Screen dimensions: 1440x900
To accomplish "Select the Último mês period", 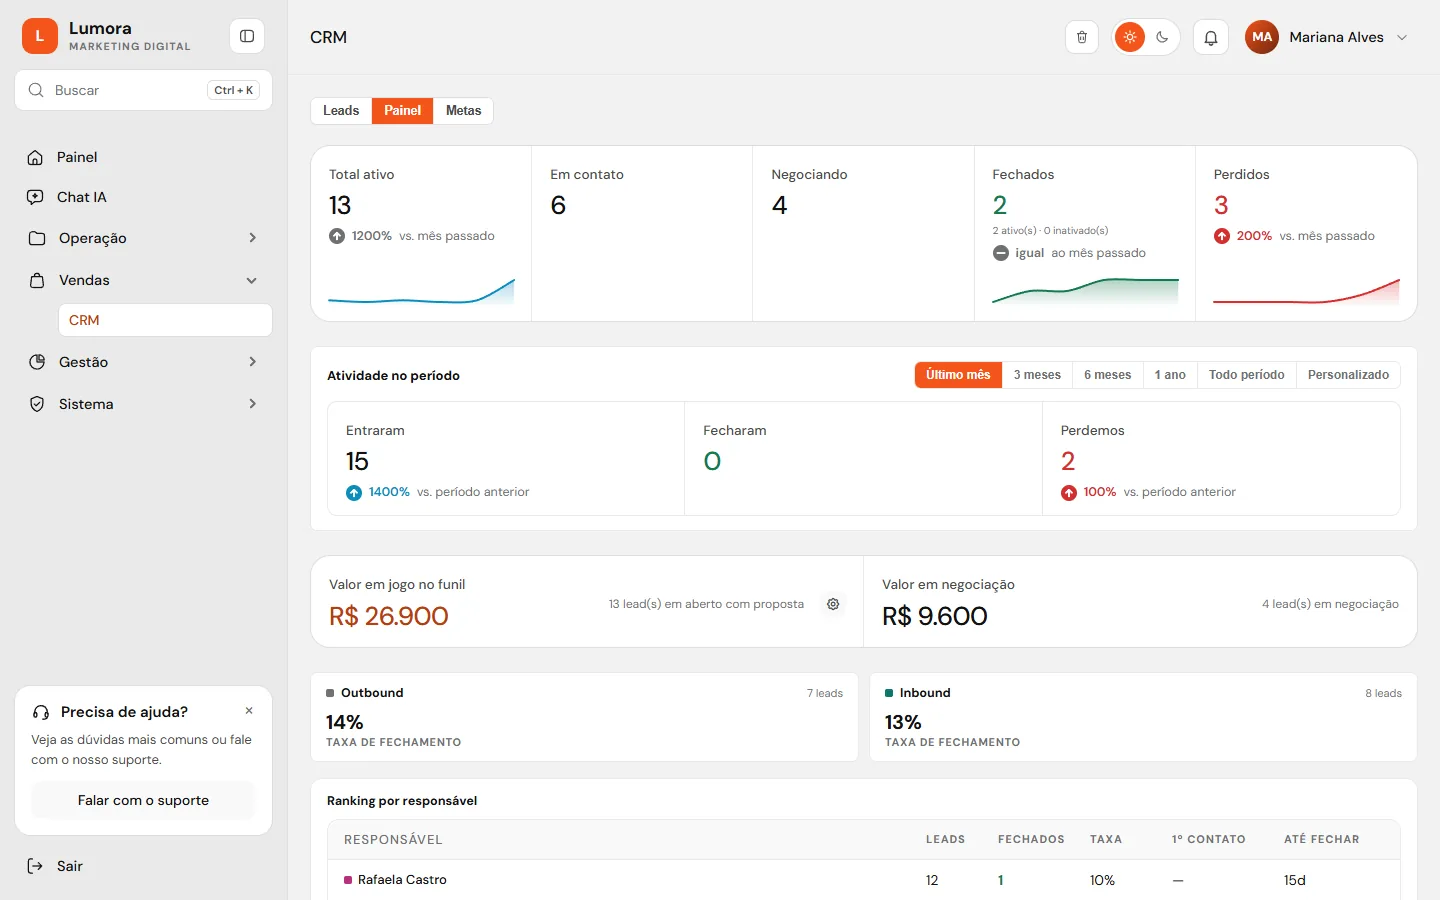I will (x=958, y=375).
